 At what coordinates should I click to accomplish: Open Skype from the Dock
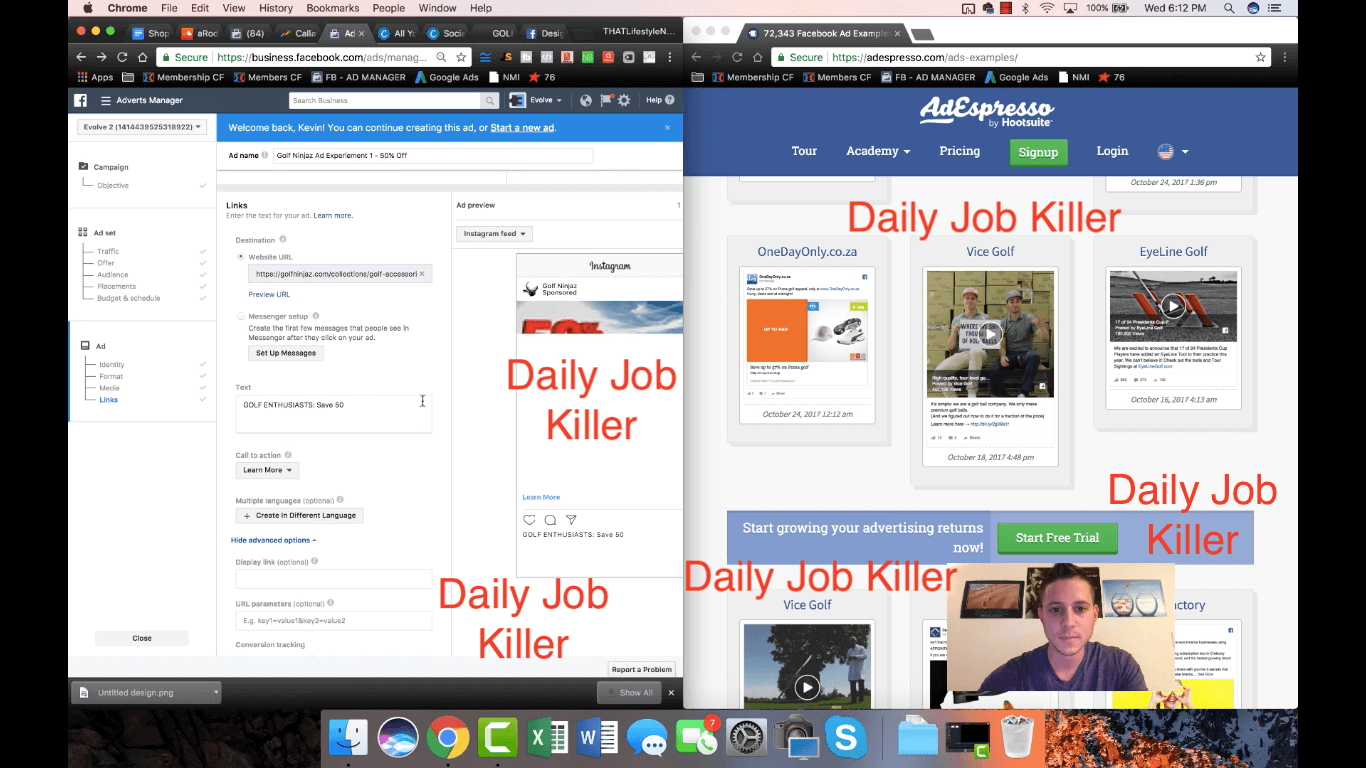(845, 739)
